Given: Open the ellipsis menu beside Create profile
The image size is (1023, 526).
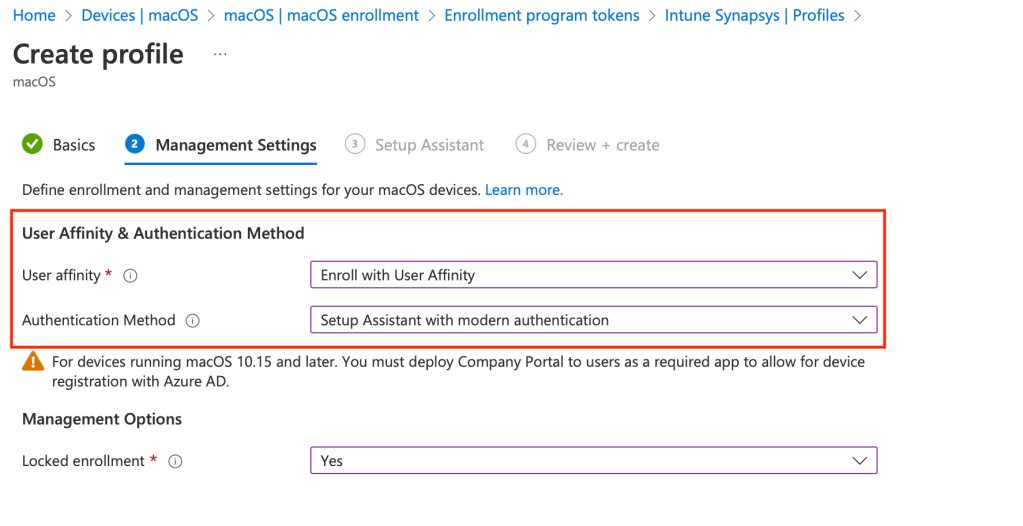Looking at the screenshot, I should click(220, 54).
